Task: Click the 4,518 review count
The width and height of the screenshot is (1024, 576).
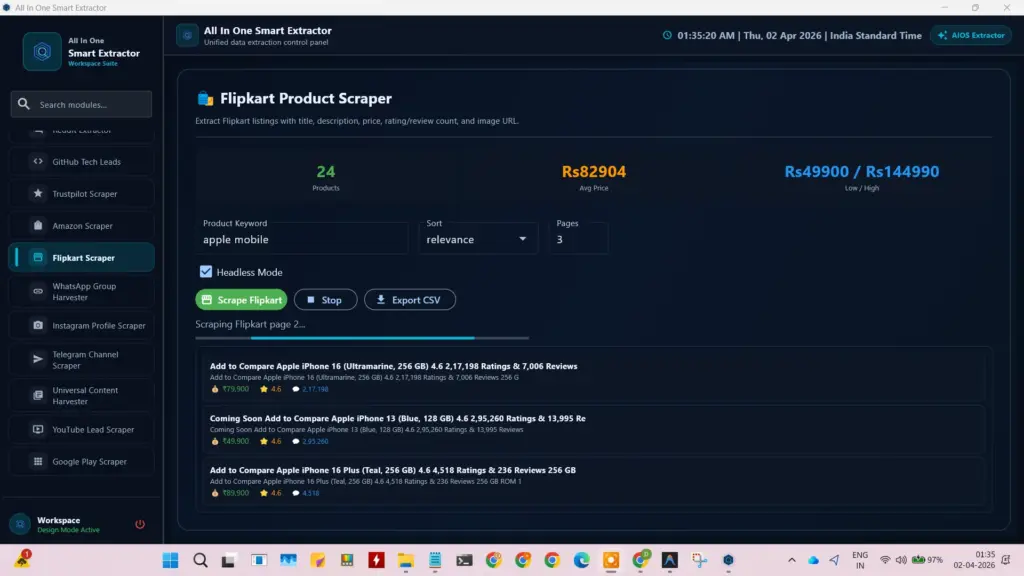Action: click(311, 493)
